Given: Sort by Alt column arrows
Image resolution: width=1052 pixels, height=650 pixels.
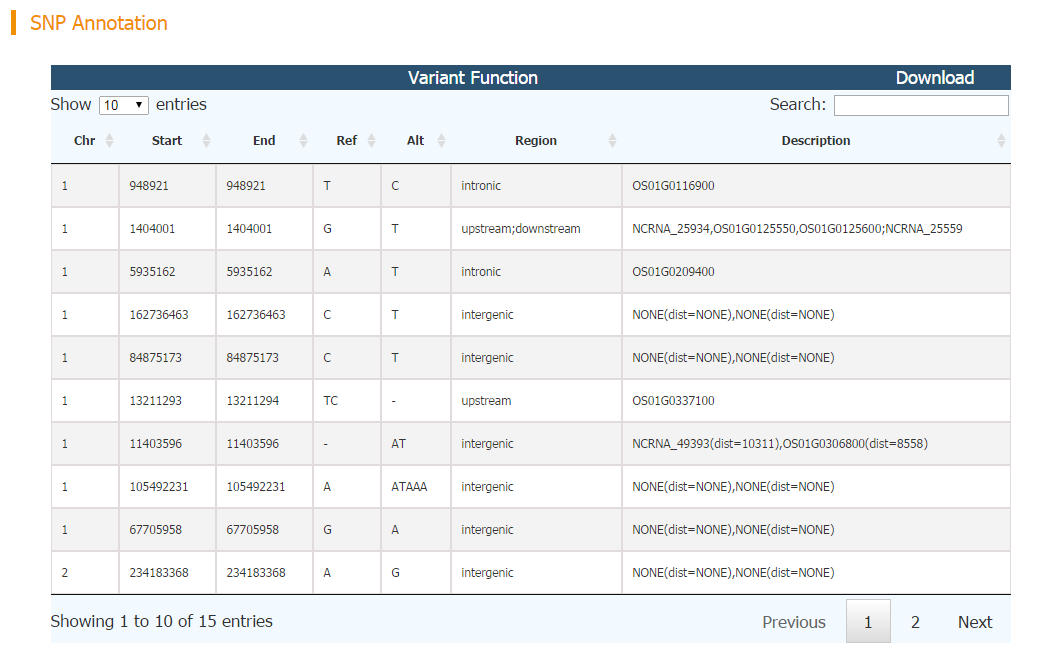Looking at the screenshot, I should tap(441, 141).
